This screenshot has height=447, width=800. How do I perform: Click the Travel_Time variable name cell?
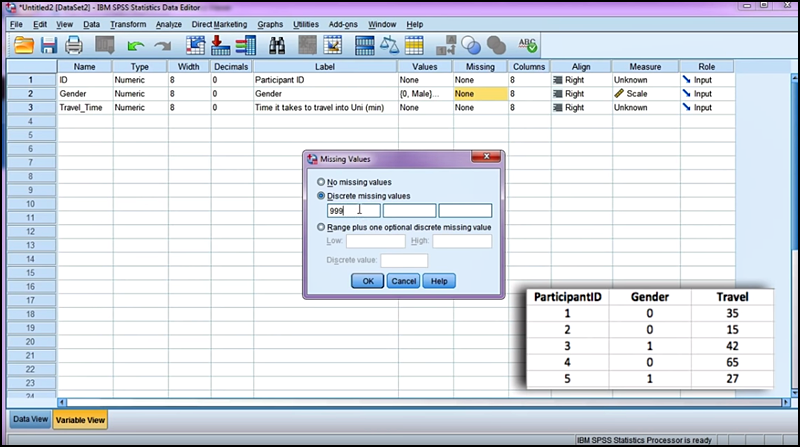point(85,107)
